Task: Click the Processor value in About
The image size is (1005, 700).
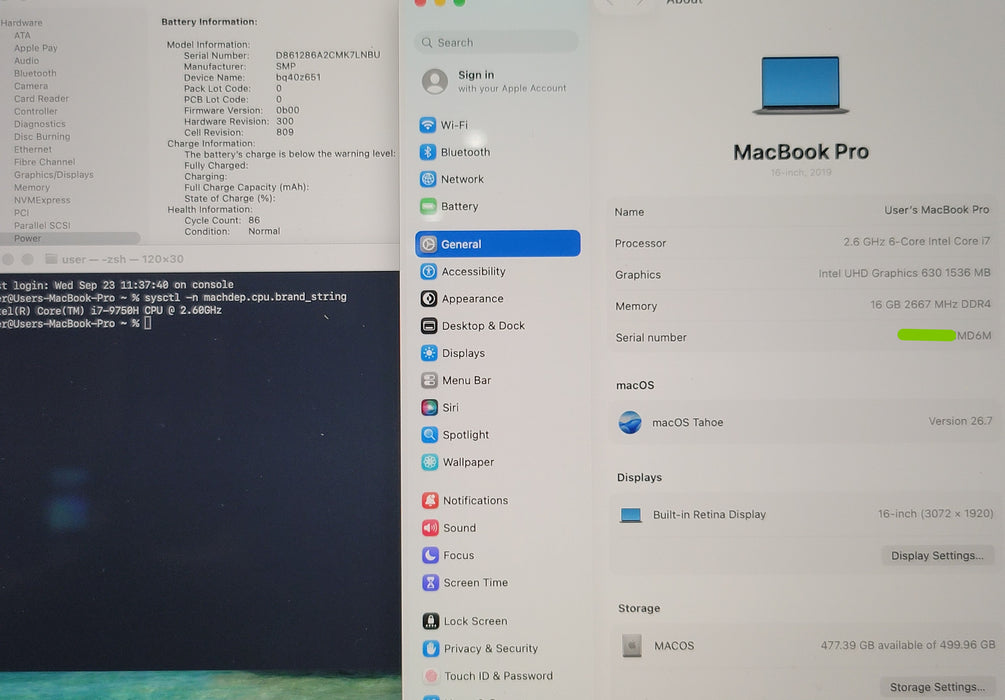Action: tap(917, 242)
